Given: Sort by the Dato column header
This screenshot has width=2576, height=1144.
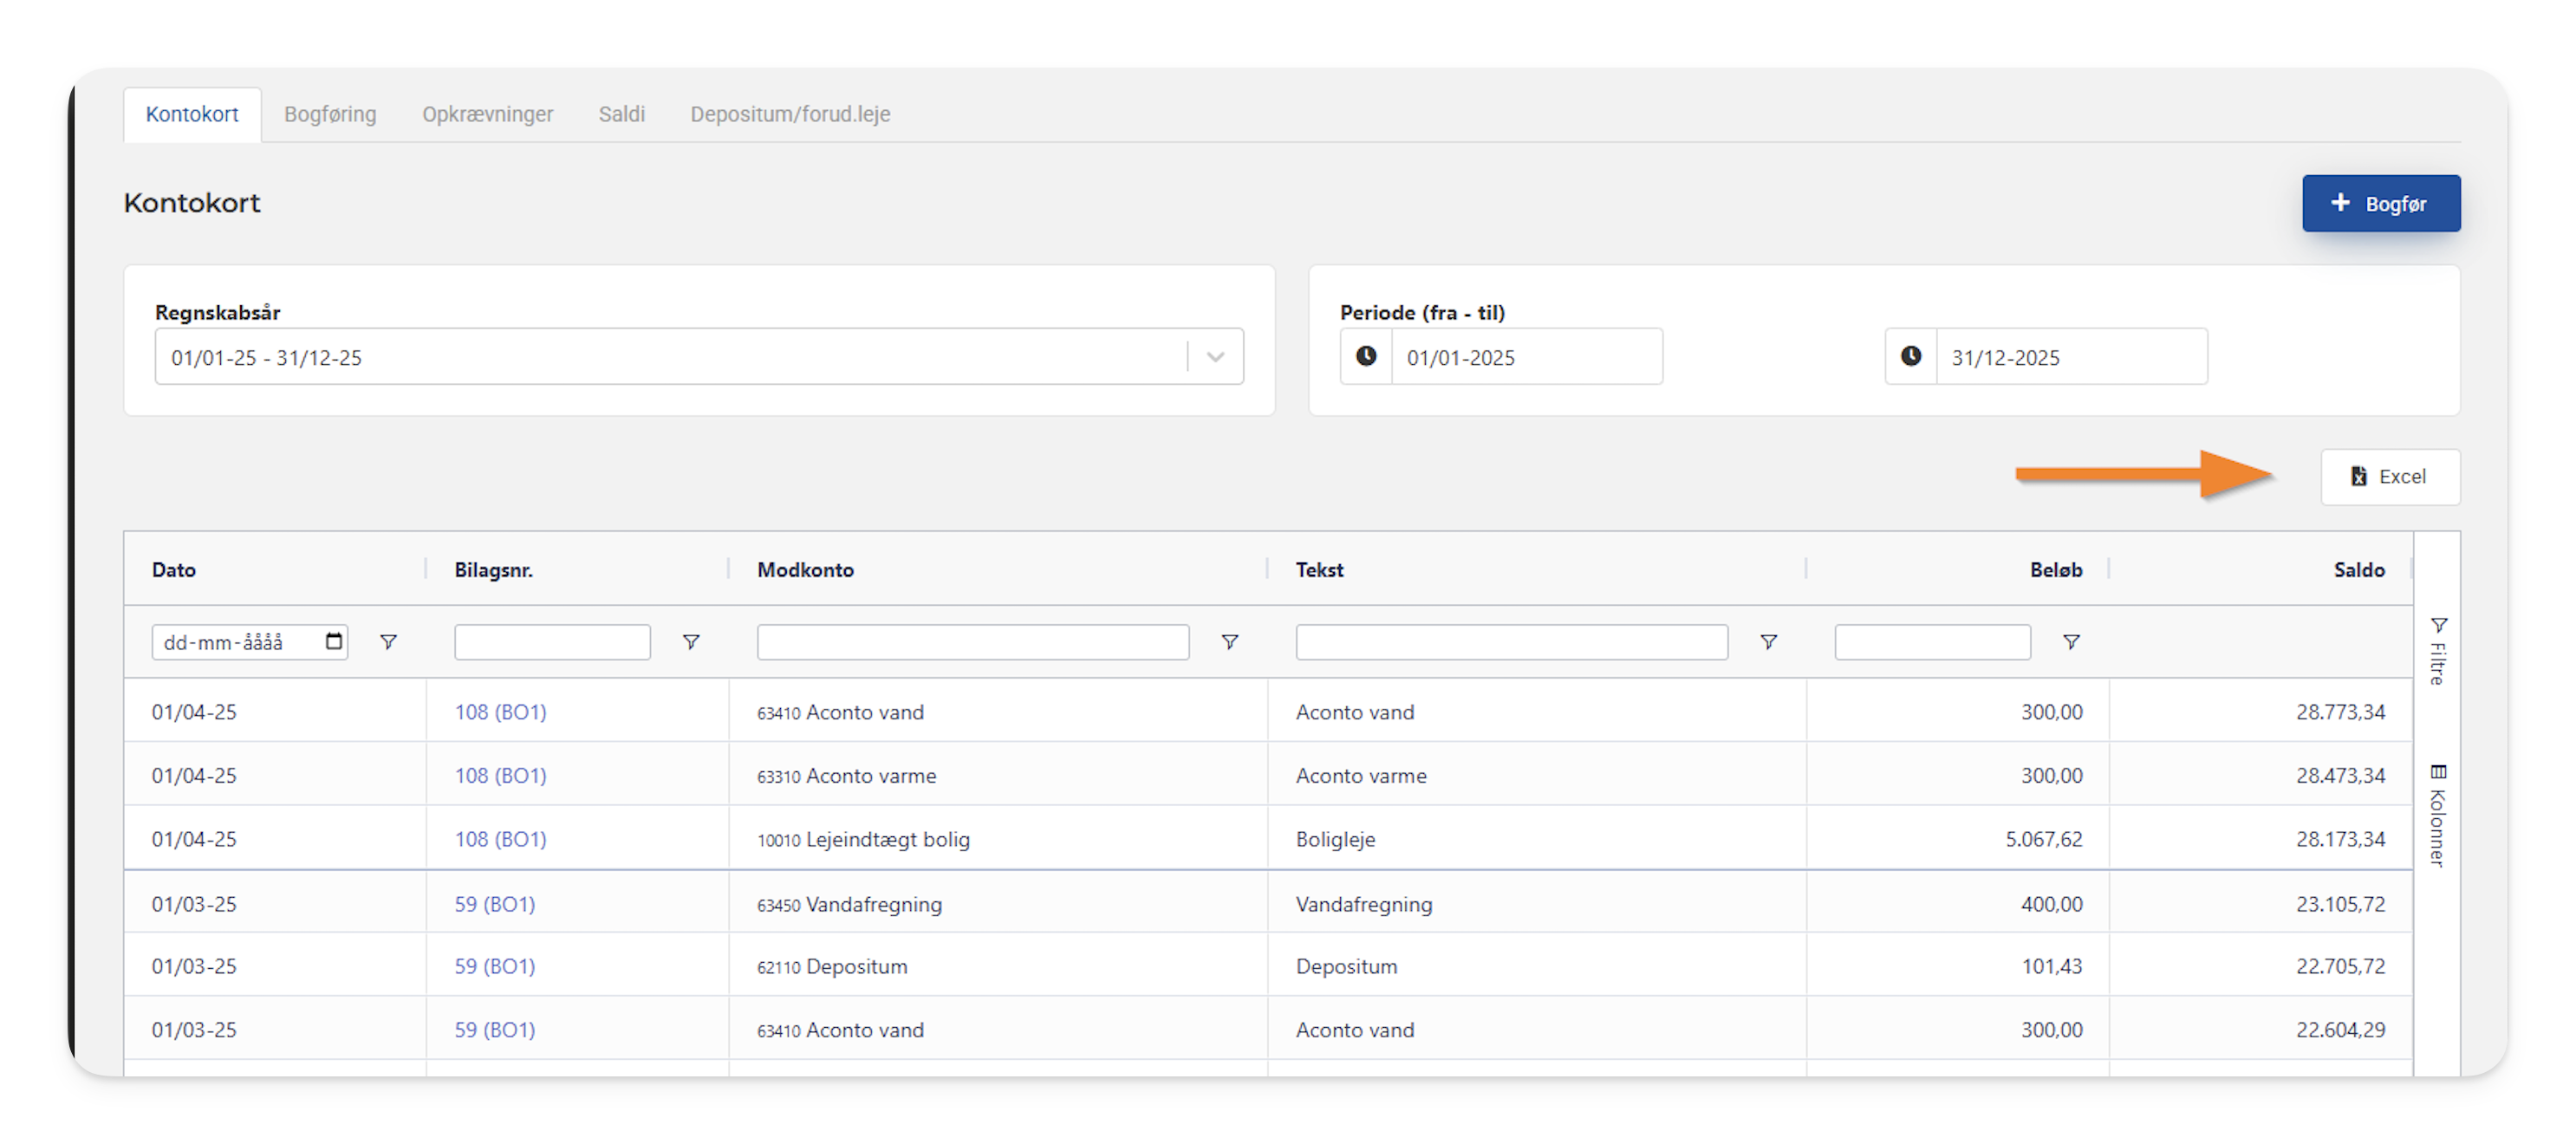Looking at the screenshot, I should [174, 570].
